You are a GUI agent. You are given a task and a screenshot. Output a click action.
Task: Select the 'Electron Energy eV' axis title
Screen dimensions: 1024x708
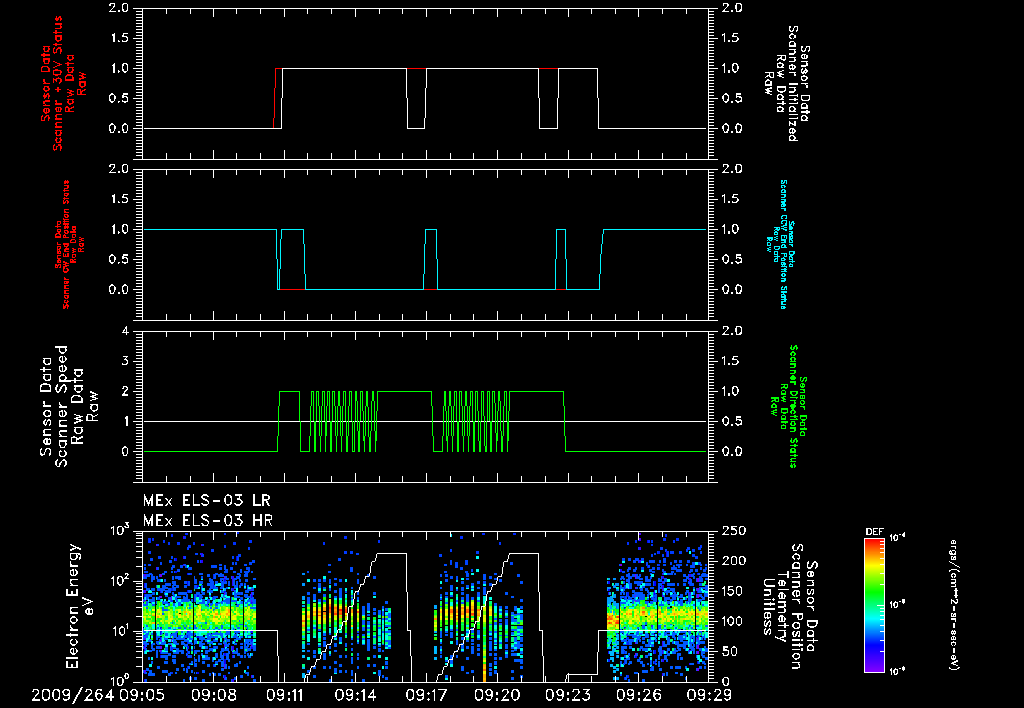point(80,605)
